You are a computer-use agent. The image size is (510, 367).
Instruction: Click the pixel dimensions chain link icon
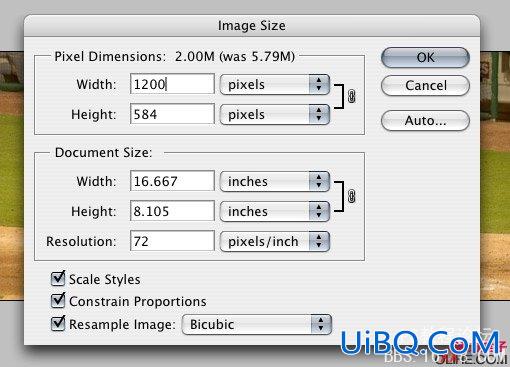[x=351, y=96]
